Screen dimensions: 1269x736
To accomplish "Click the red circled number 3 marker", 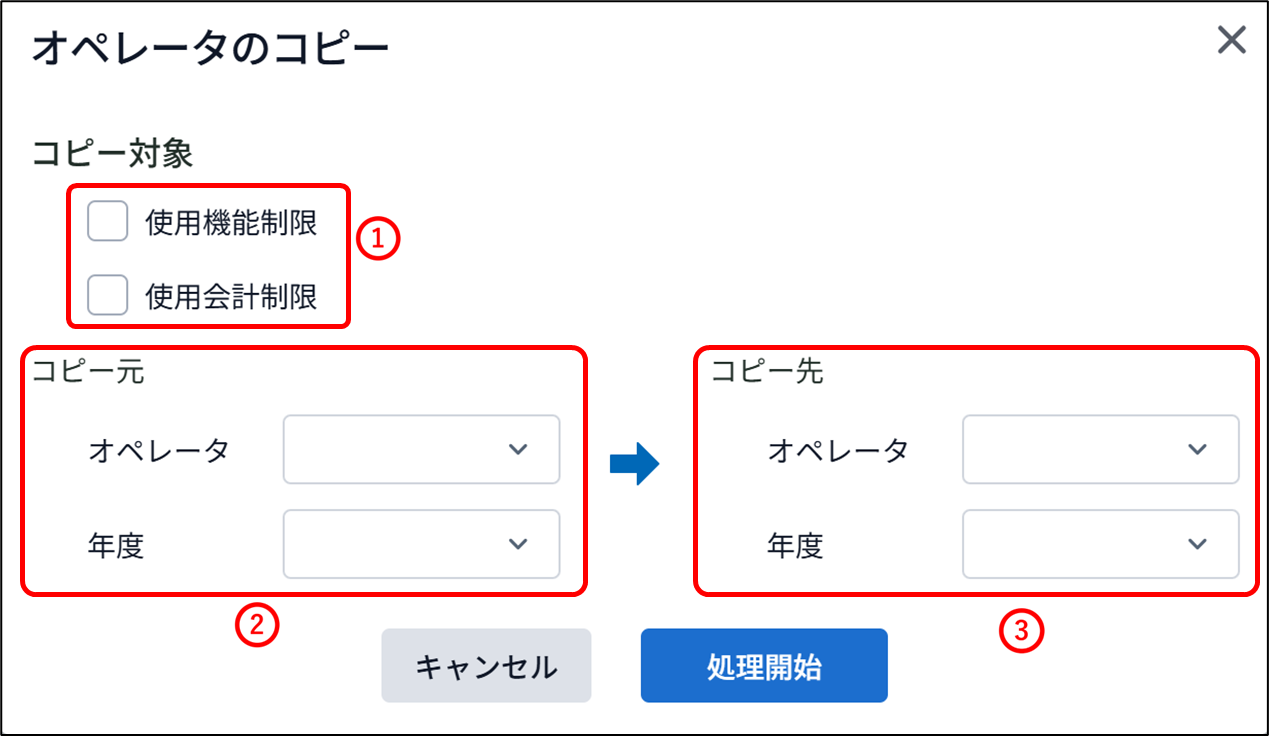I will tap(1022, 630).
